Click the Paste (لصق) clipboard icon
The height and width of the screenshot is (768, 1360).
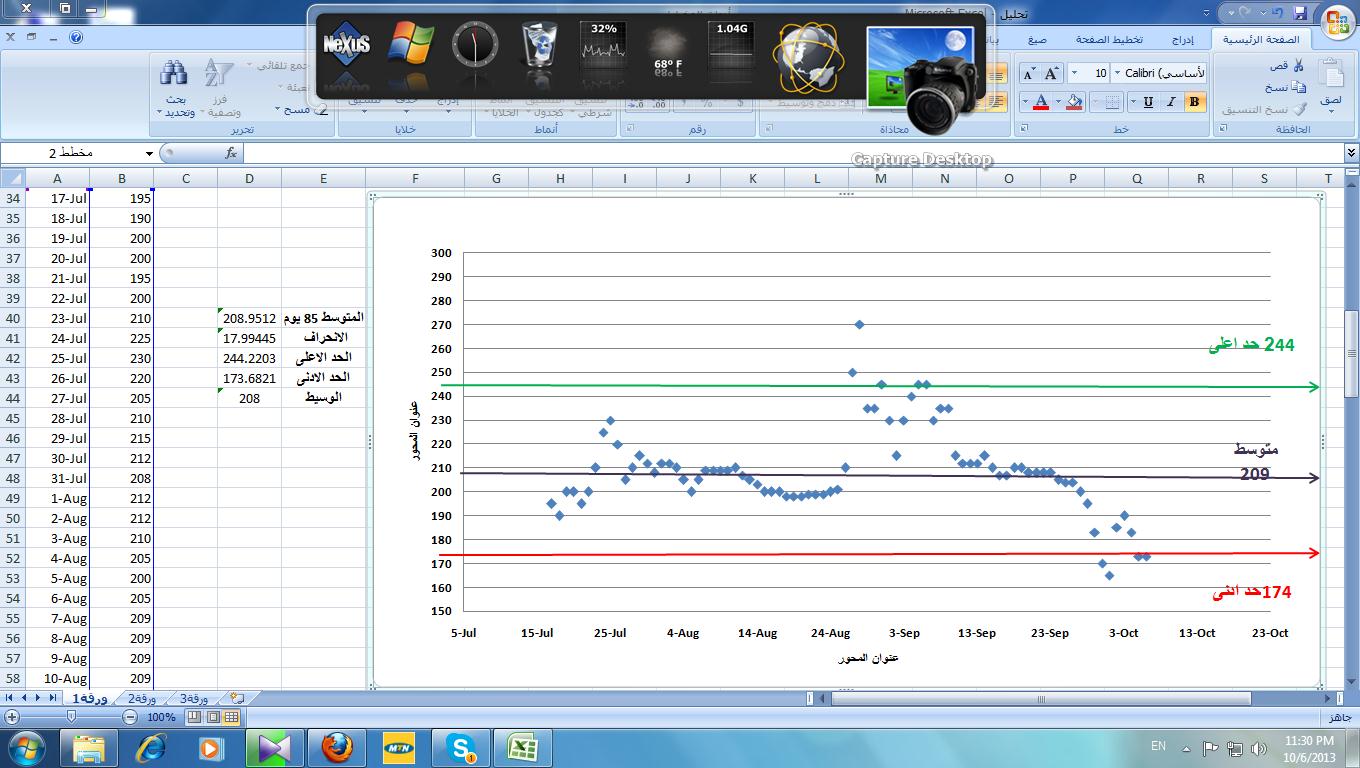[1330, 75]
